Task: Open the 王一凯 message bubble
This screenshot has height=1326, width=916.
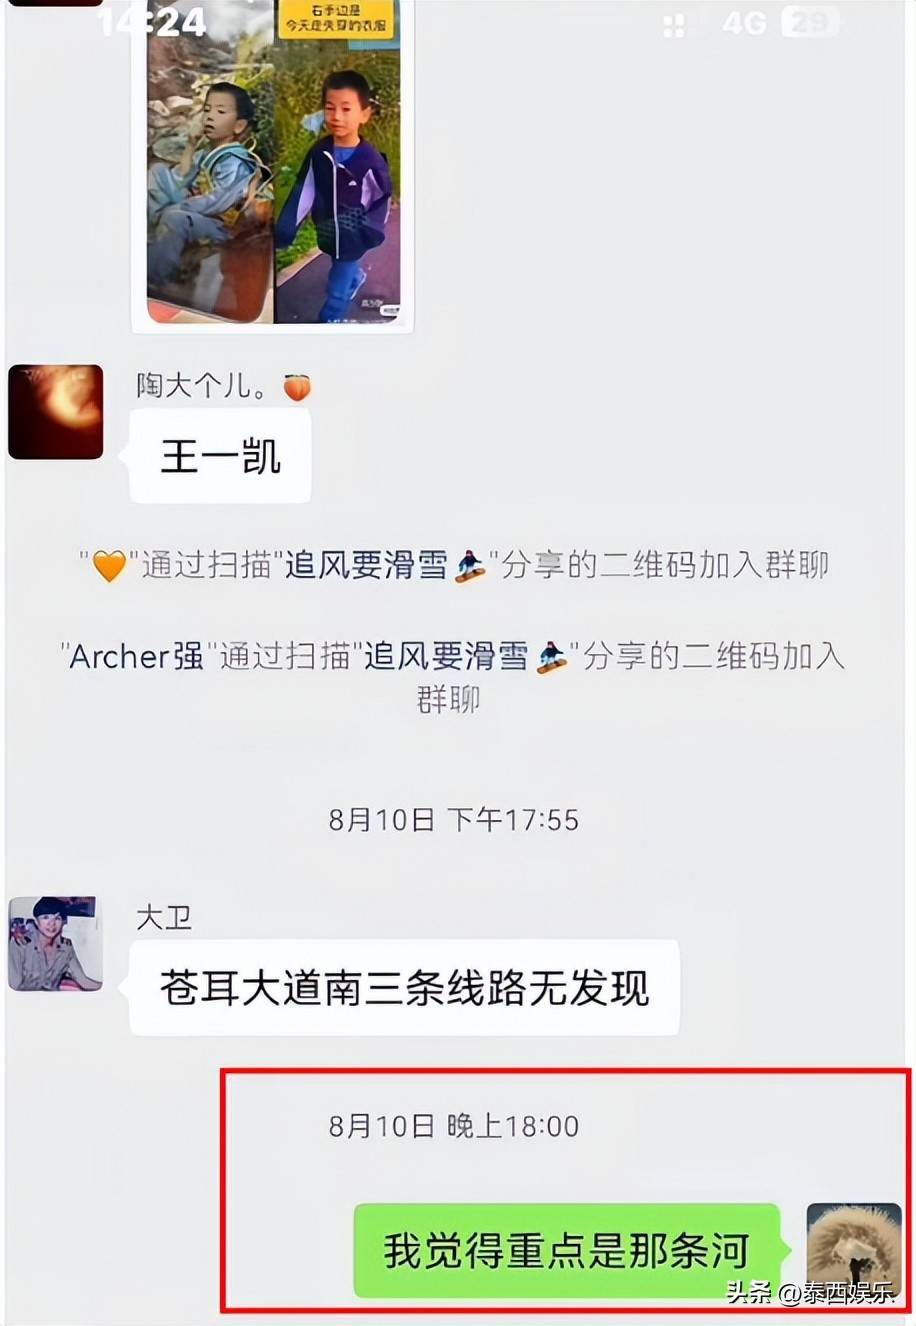Action: (220, 457)
